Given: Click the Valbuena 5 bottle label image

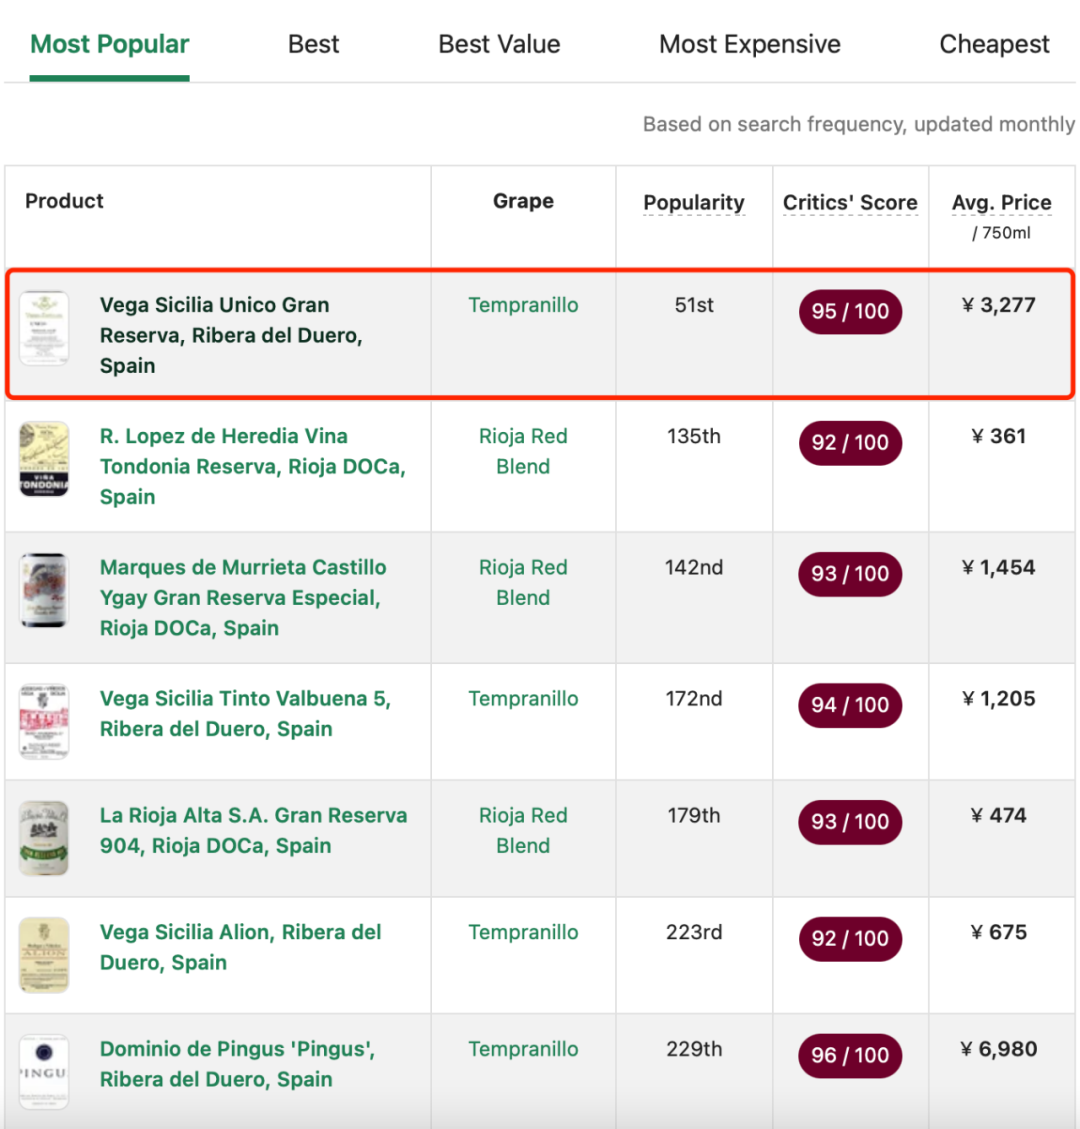Looking at the screenshot, I should pyautogui.click(x=44, y=721).
